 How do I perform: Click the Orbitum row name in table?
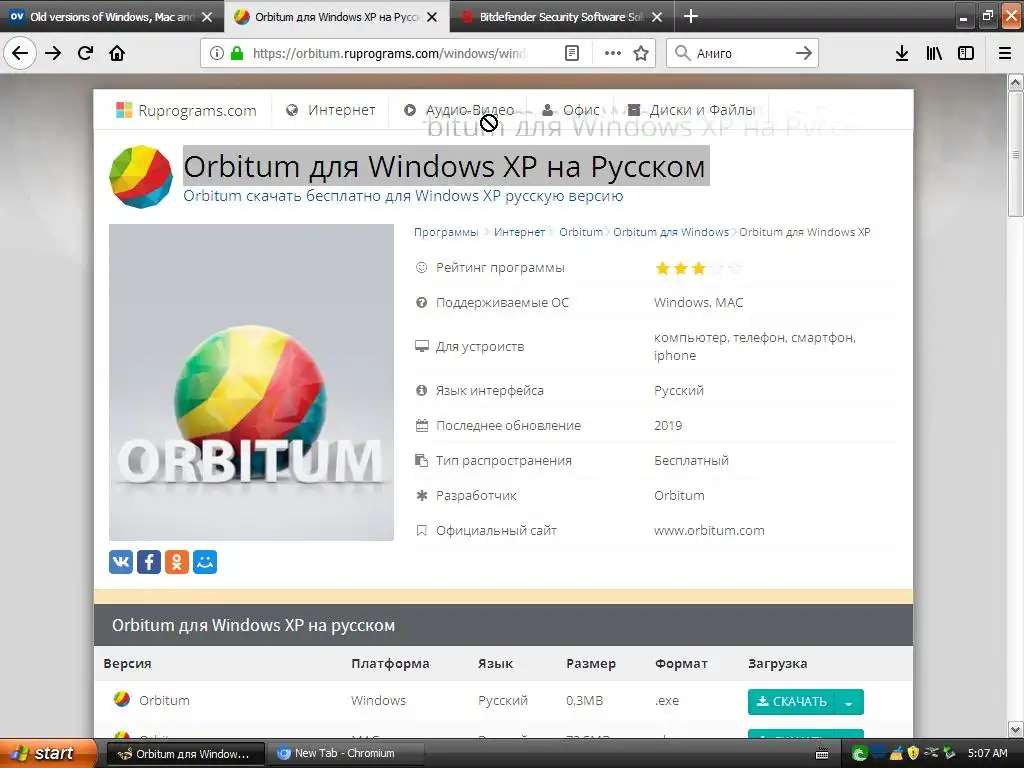164,700
